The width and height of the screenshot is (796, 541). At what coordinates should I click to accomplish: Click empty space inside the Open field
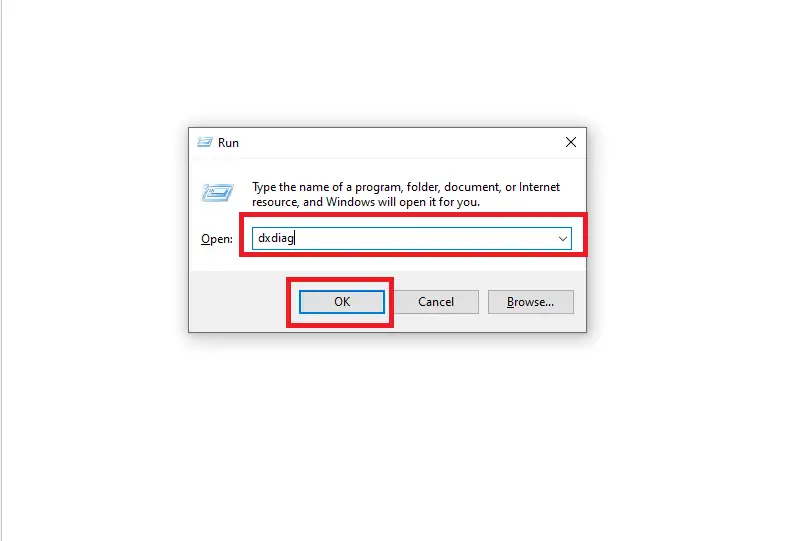click(426, 239)
